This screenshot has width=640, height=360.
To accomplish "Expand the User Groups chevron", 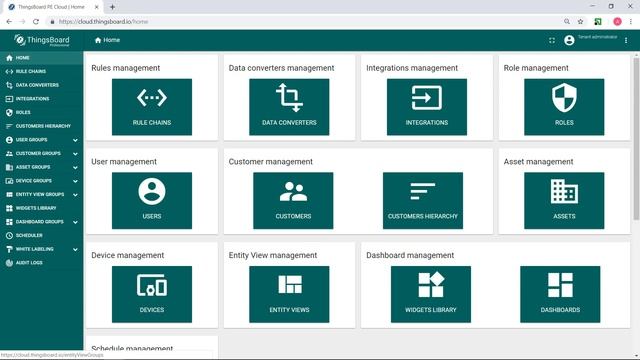I will tap(75, 140).
